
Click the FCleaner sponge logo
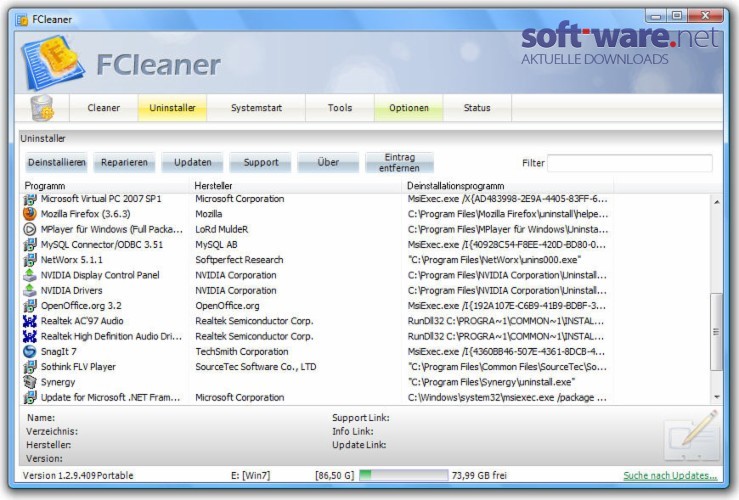(53, 63)
